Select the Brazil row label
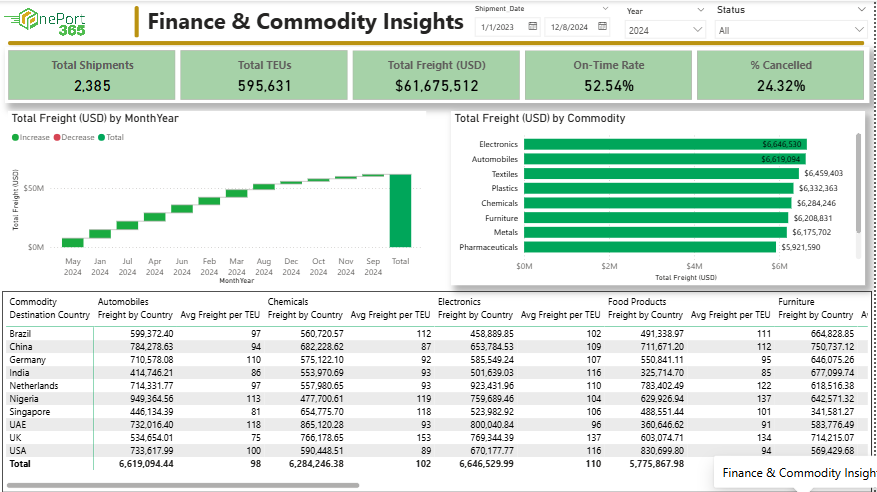 click(x=20, y=334)
